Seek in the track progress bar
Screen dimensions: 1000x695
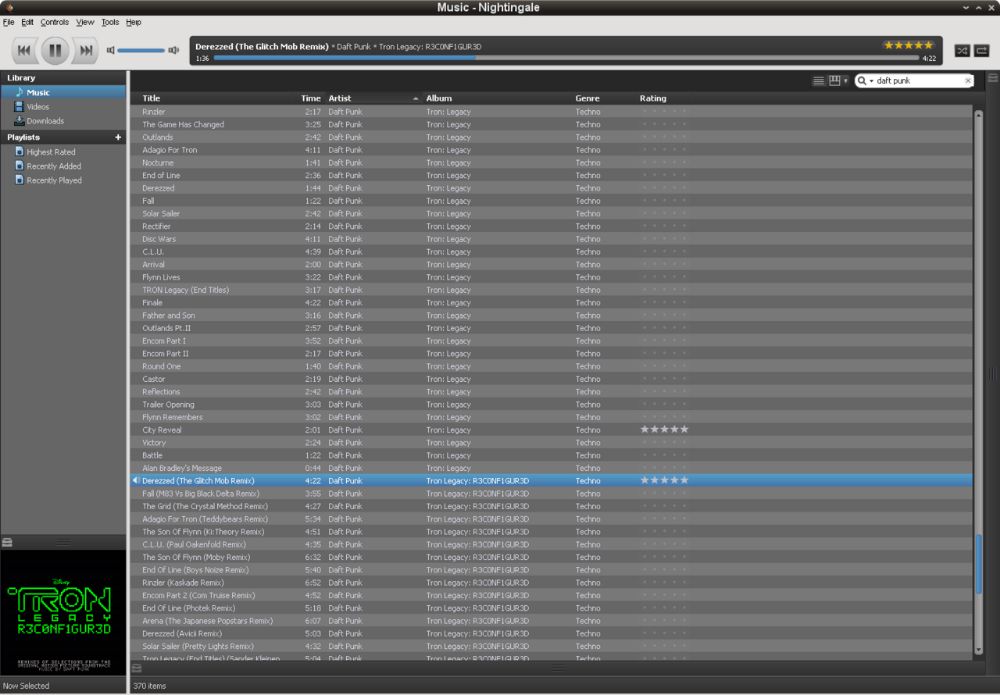coord(566,58)
